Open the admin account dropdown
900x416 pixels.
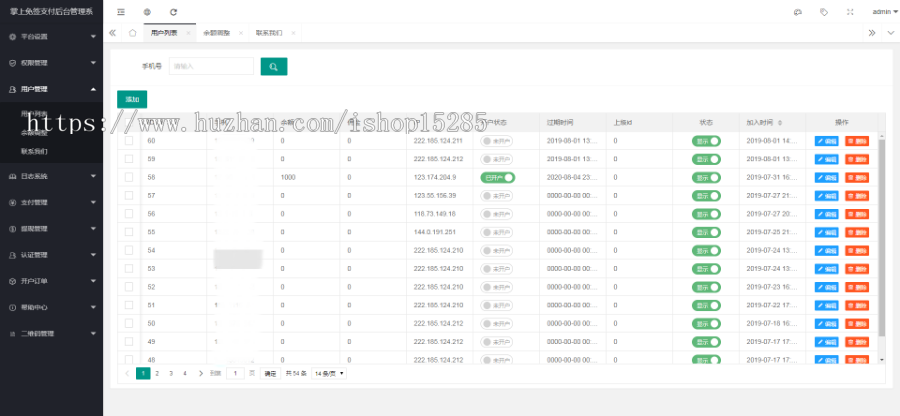point(883,12)
